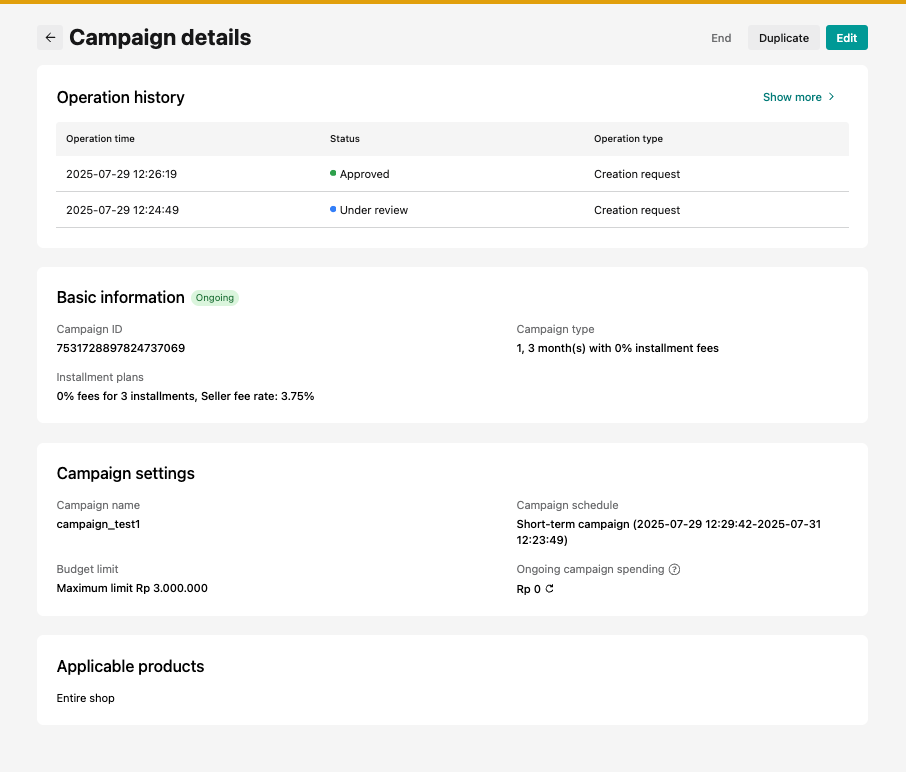
Task: Select the 12:26:19 approved operation row
Action: [x=452, y=174]
